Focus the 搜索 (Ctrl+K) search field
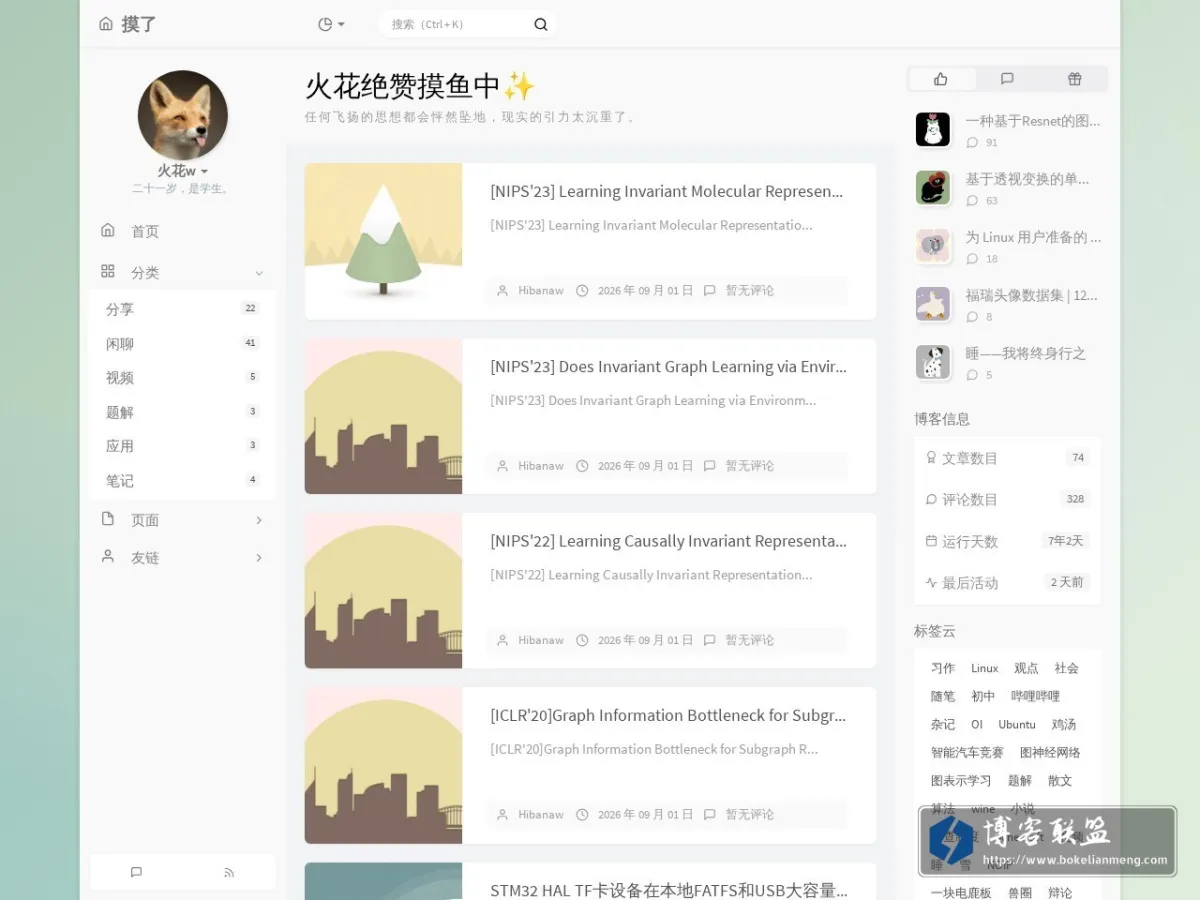The height and width of the screenshot is (900, 1200). pyautogui.click(x=458, y=24)
